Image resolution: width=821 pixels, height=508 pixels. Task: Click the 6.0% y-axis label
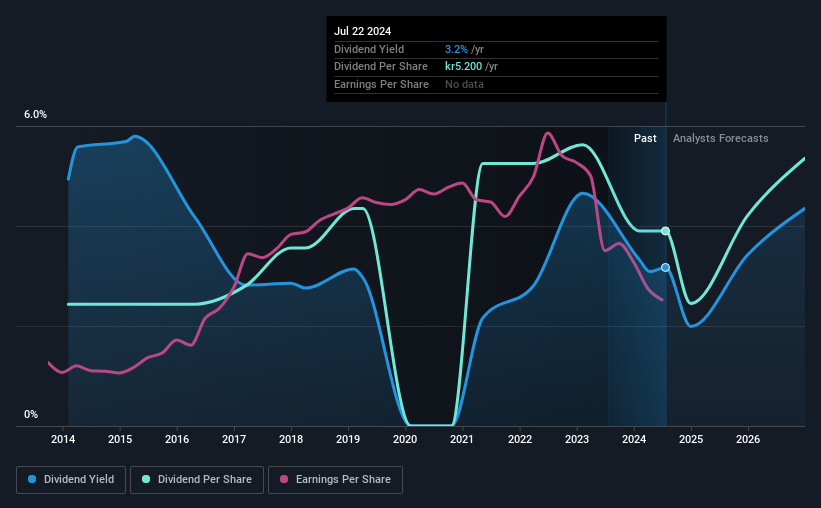(x=35, y=115)
